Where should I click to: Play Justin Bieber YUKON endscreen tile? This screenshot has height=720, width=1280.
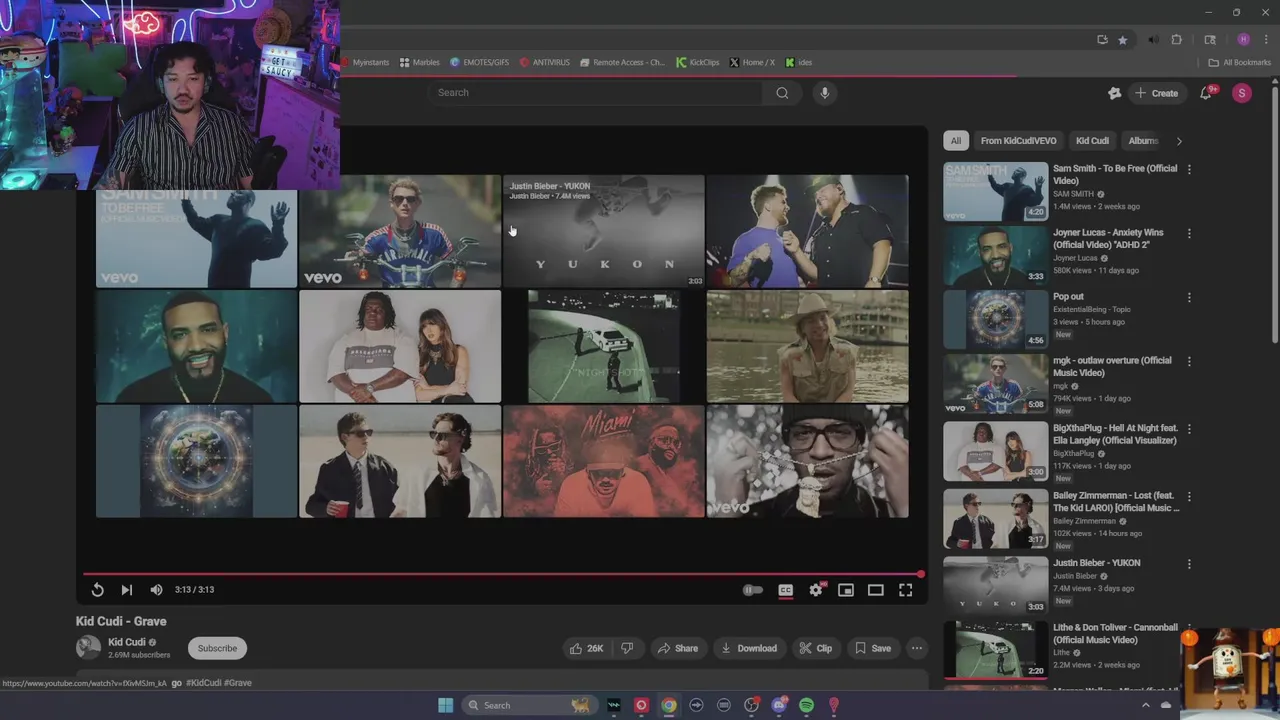[x=604, y=231]
